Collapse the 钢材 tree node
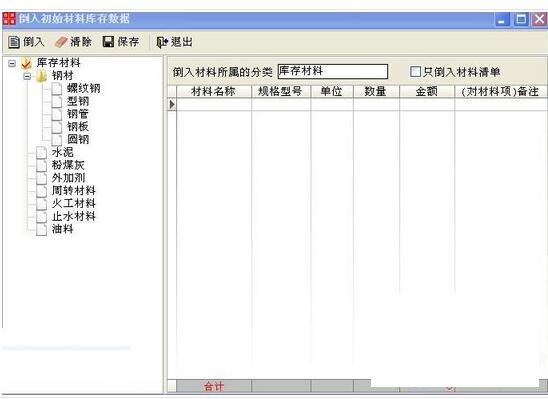 [x=27, y=76]
